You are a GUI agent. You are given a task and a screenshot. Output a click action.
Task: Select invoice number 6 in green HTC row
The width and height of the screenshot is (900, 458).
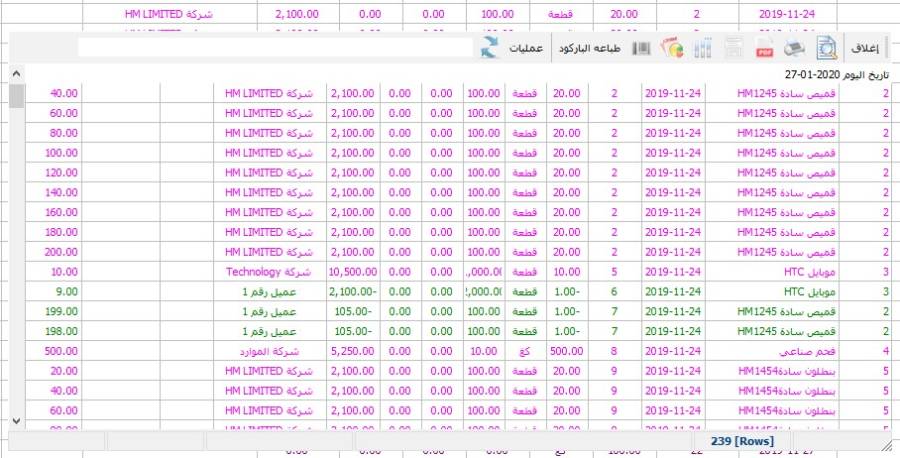(614, 292)
